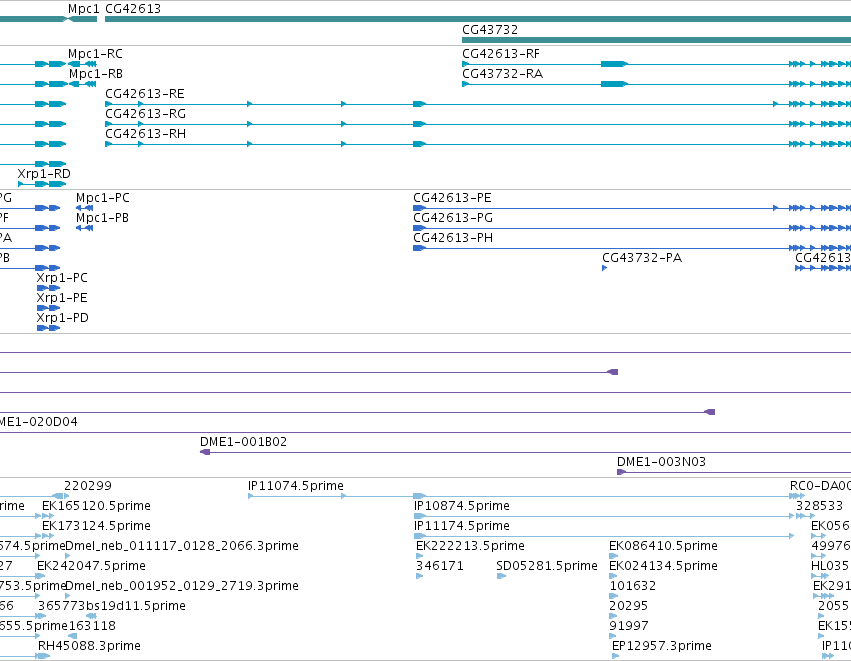Click Dmel_neb_001952_0129_2719.3prime label

tap(182, 586)
